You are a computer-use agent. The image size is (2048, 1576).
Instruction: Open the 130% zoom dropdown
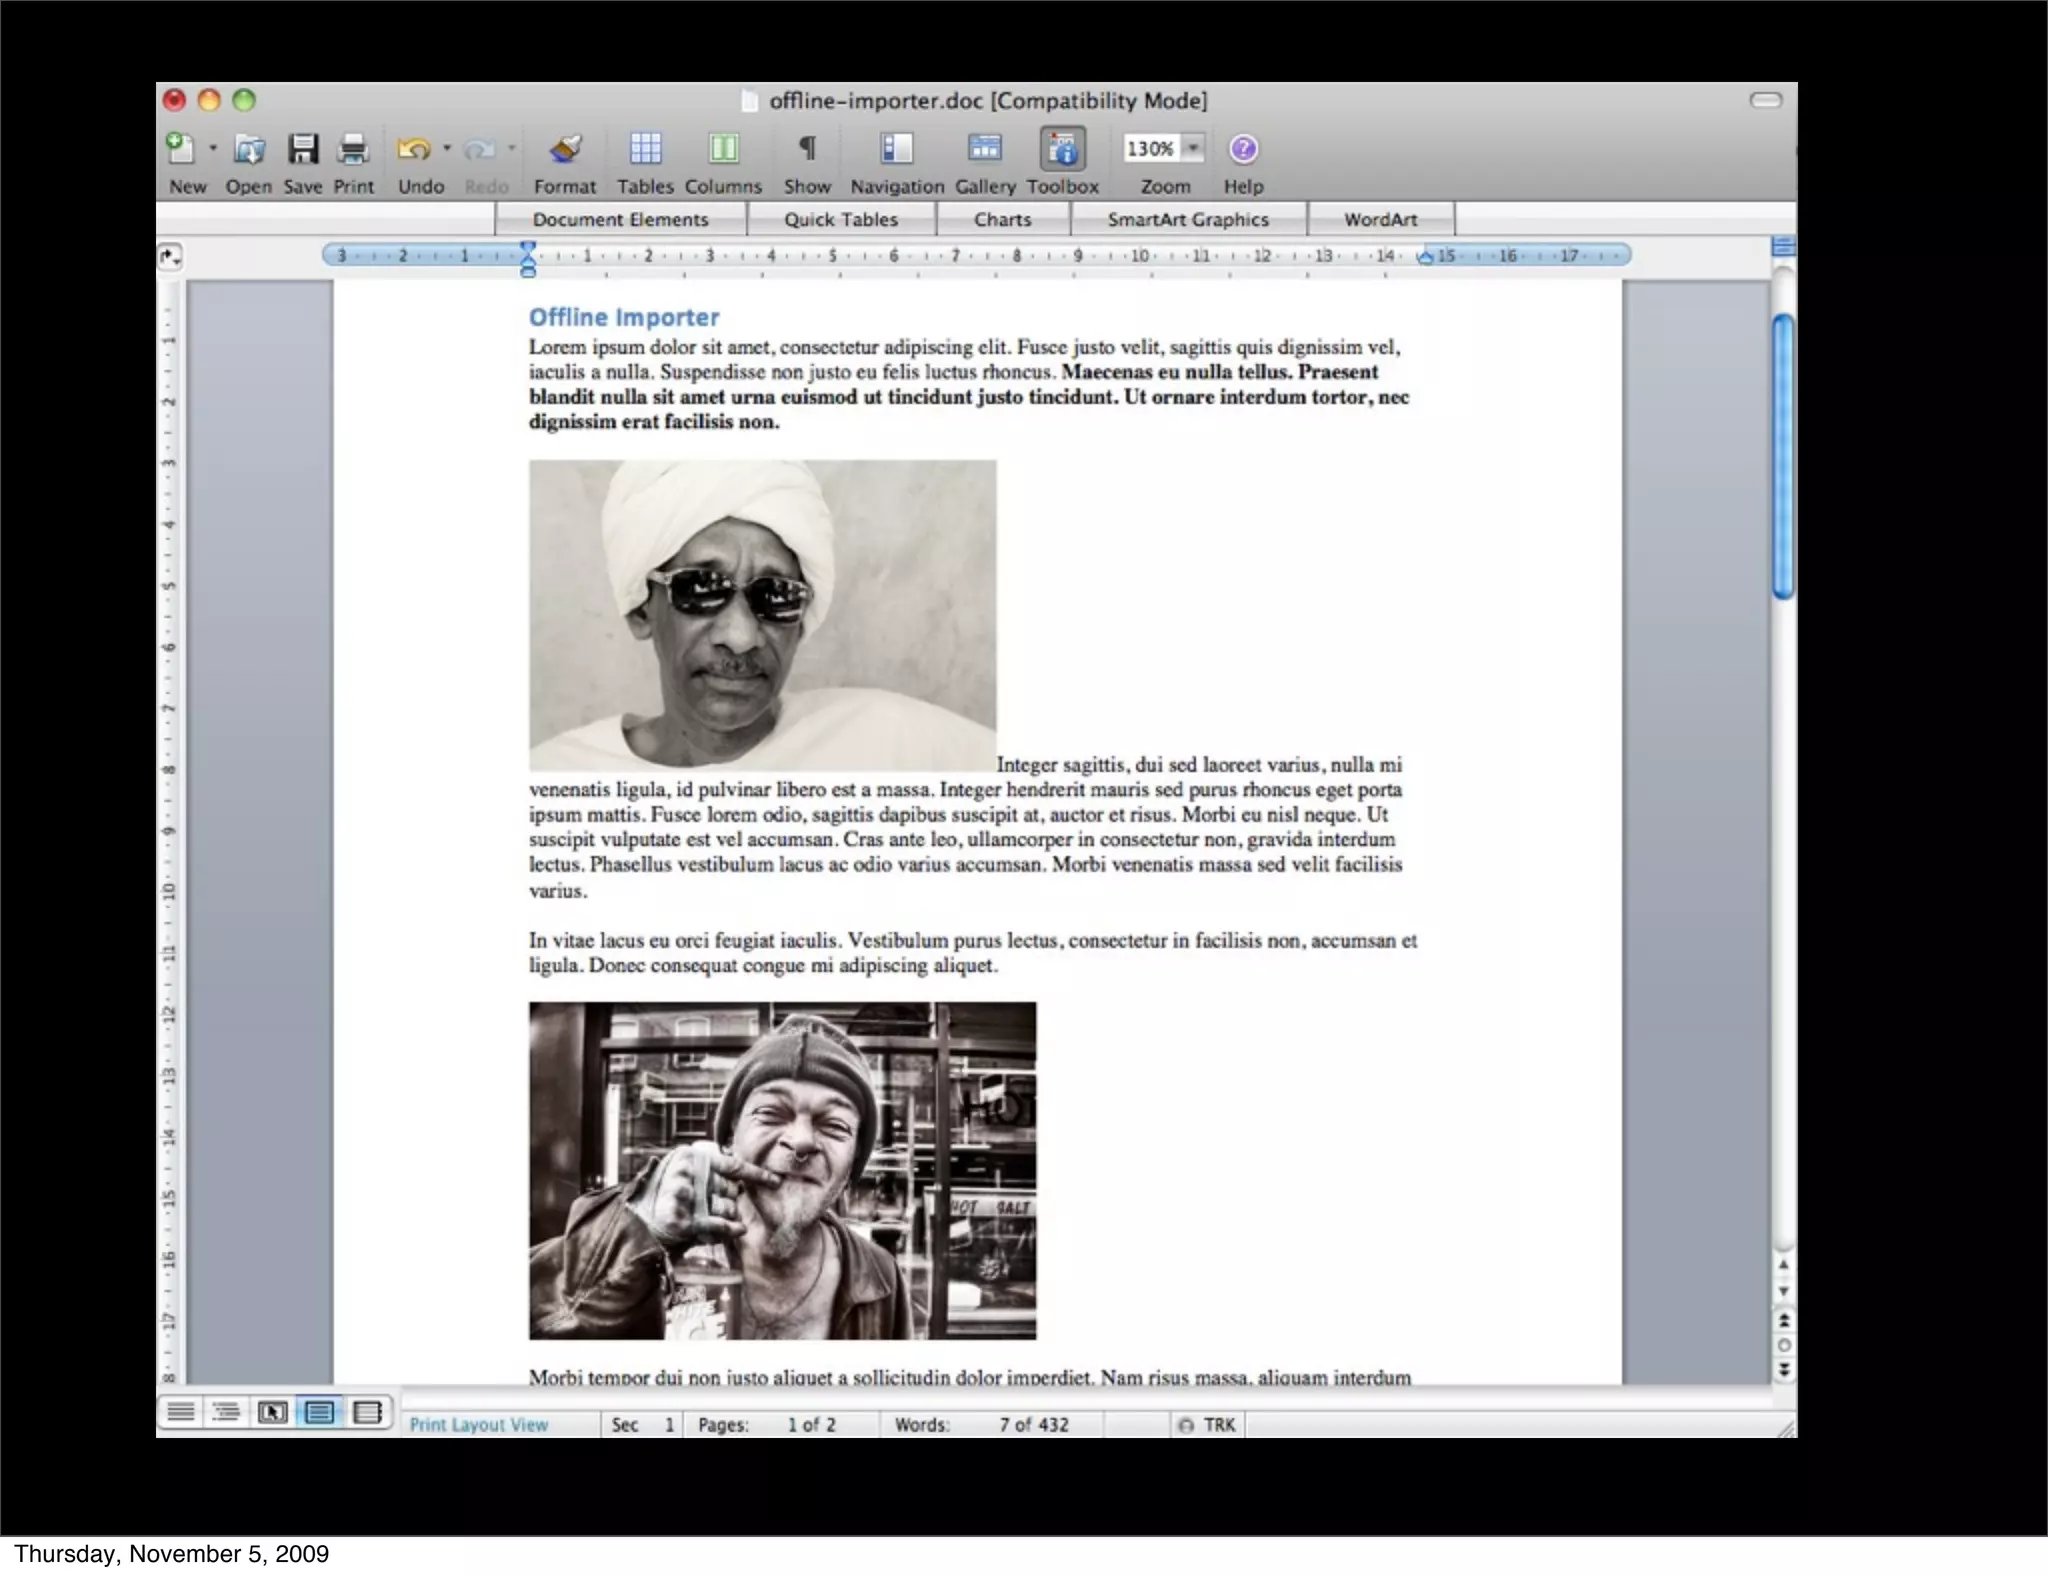[x=1193, y=148]
